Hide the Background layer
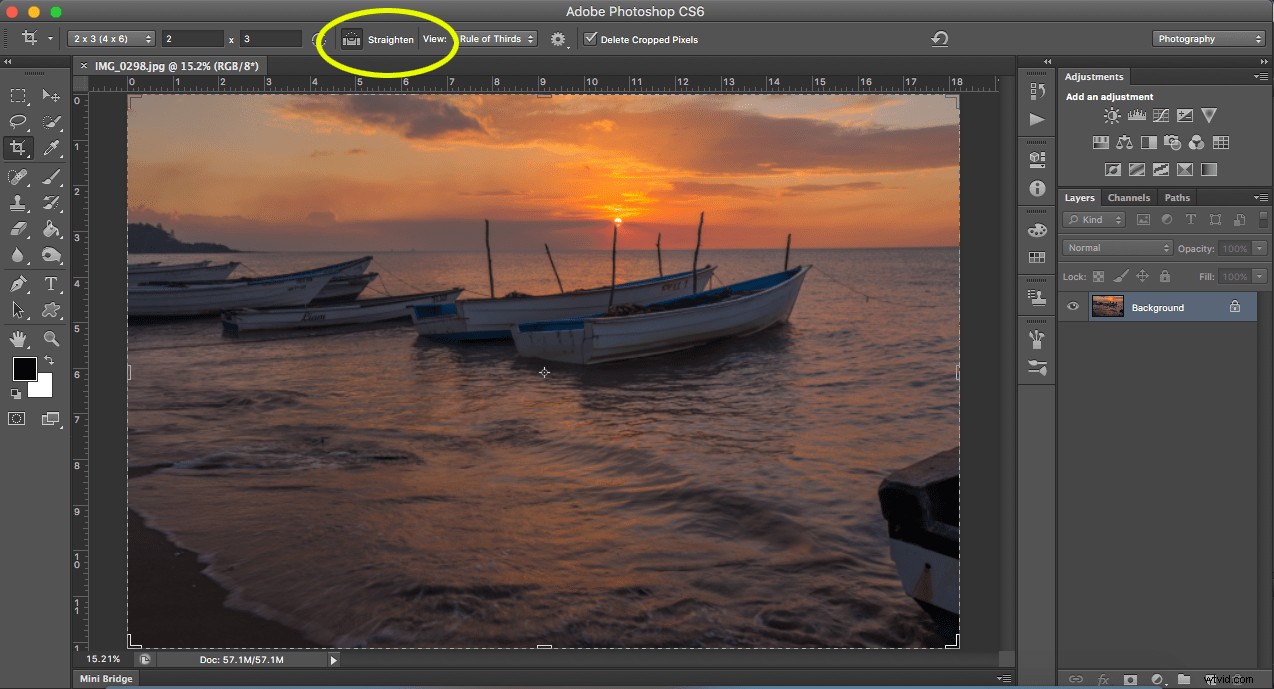Image resolution: width=1274 pixels, height=689 pixels. click(1073, 307)
